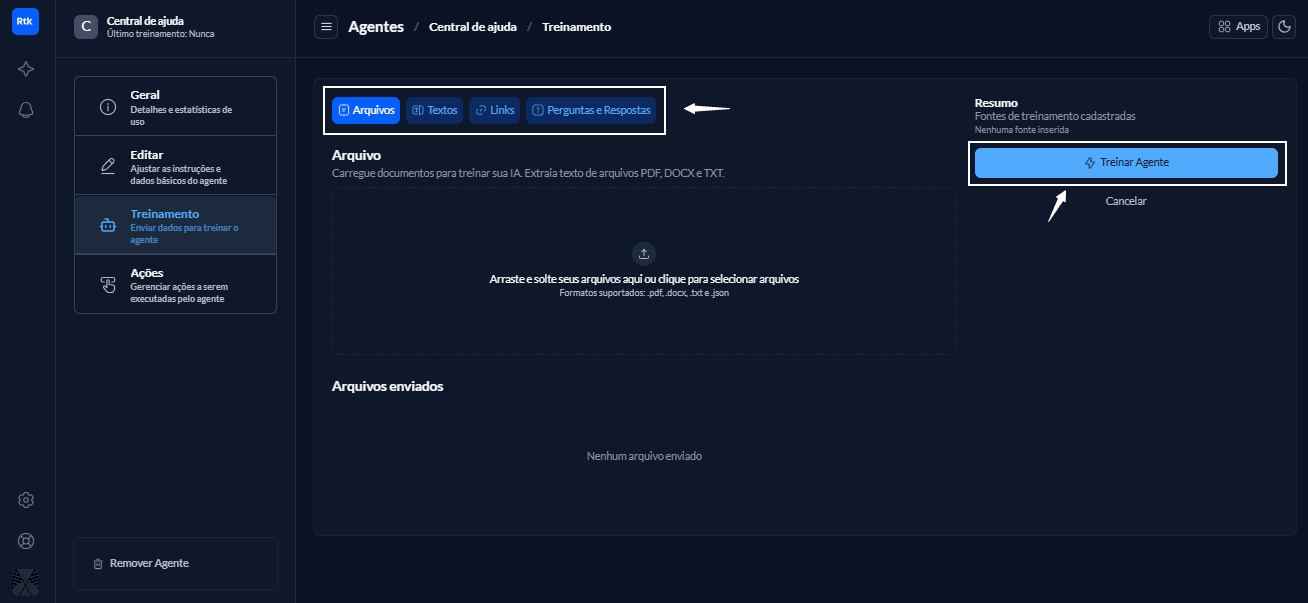The height and width of the screenshot is (603, 1308).
Task: Toggle dark mode moon icon
Action: [x=1284, y=27]
